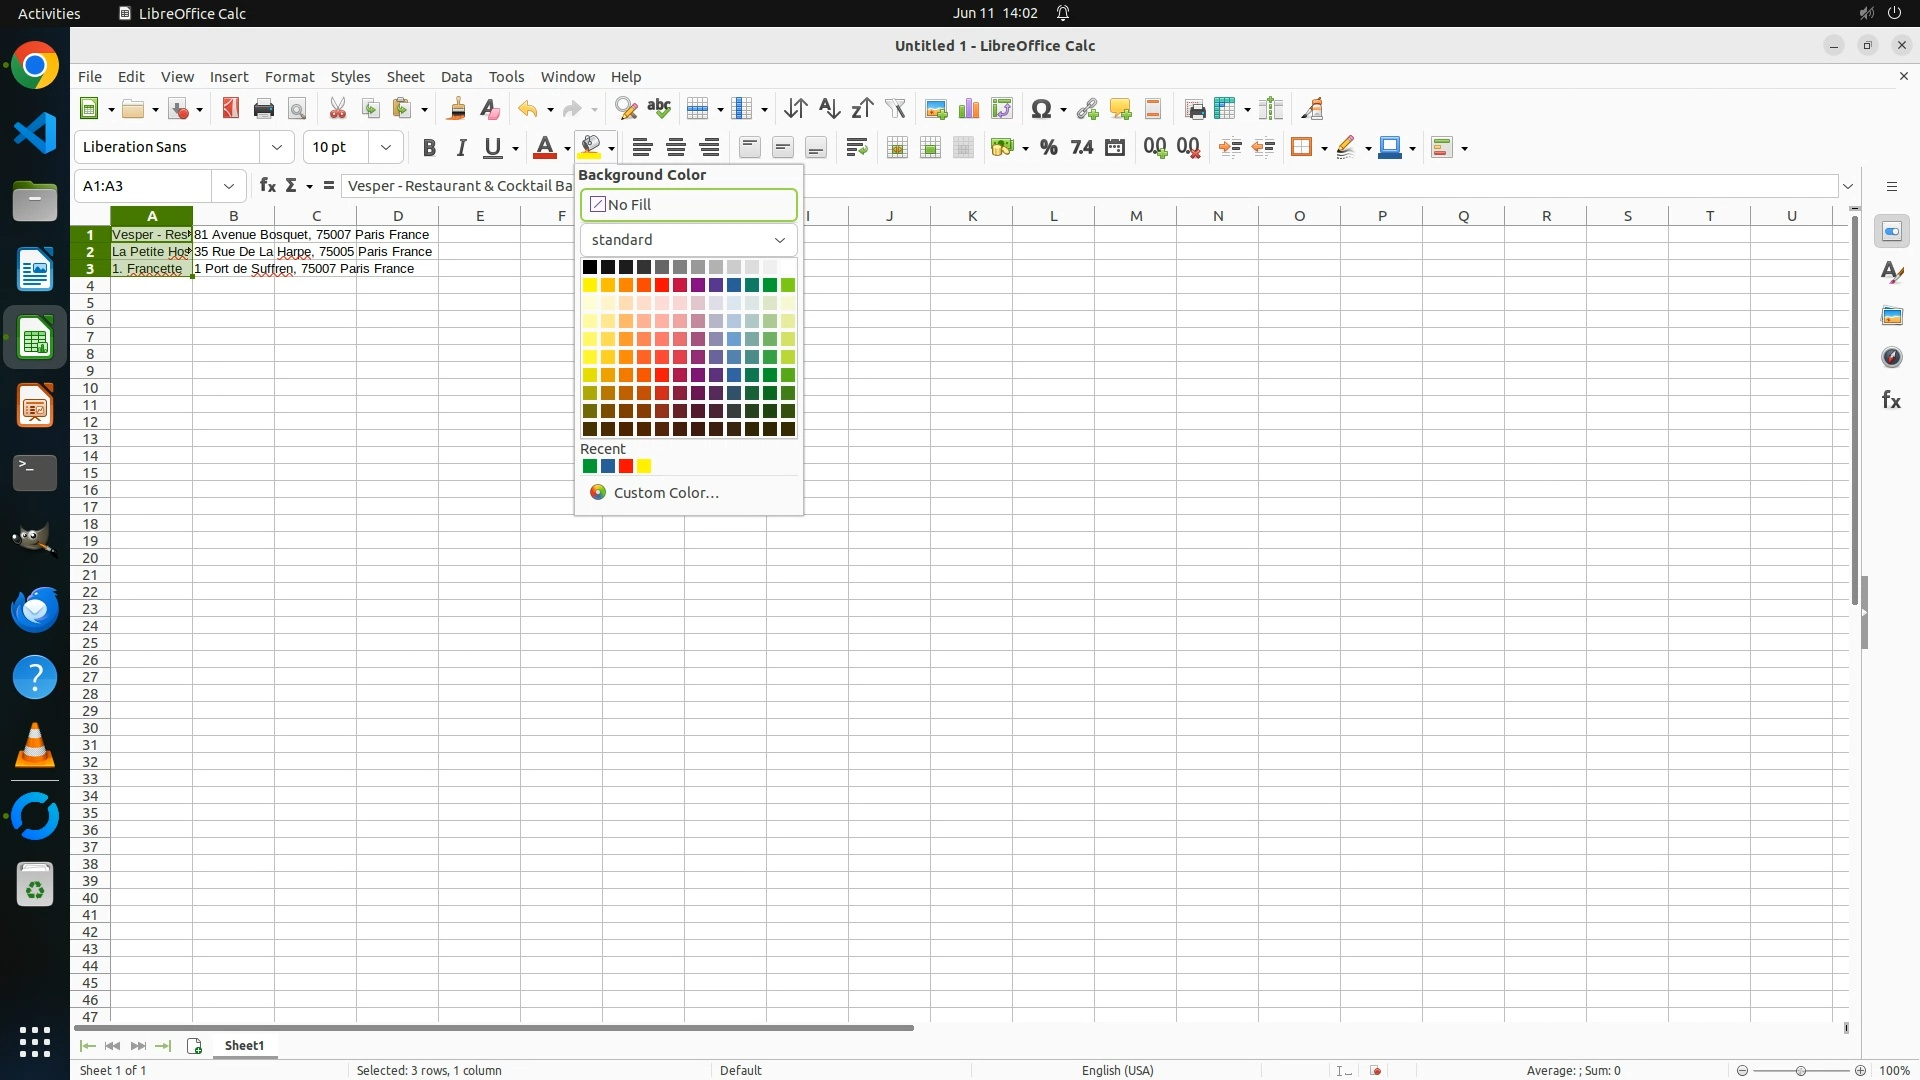Viewport: 1920px width, 1080px height.
Task: Click the Merge and Center Cells icon
Action: [897, 148]
